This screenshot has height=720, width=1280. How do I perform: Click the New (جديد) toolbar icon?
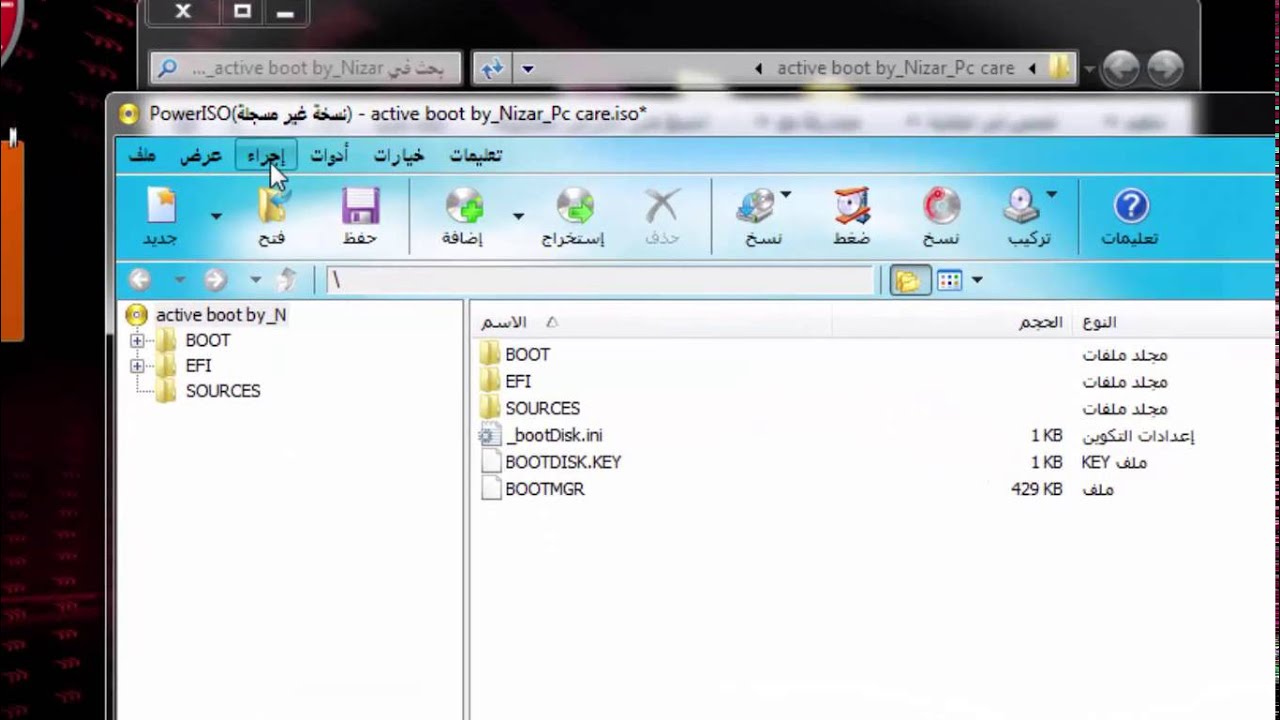coord(161,206)
